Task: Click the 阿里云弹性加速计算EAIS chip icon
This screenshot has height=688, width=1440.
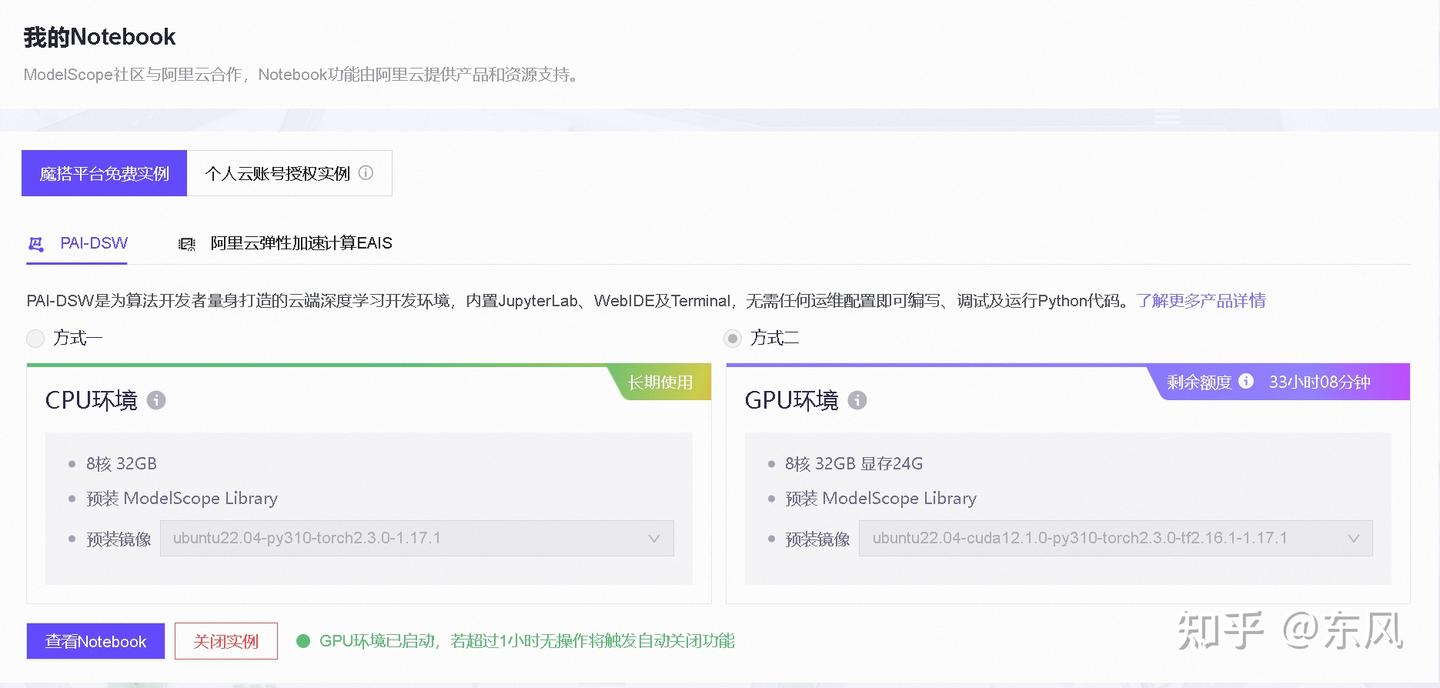Action: 187,243
